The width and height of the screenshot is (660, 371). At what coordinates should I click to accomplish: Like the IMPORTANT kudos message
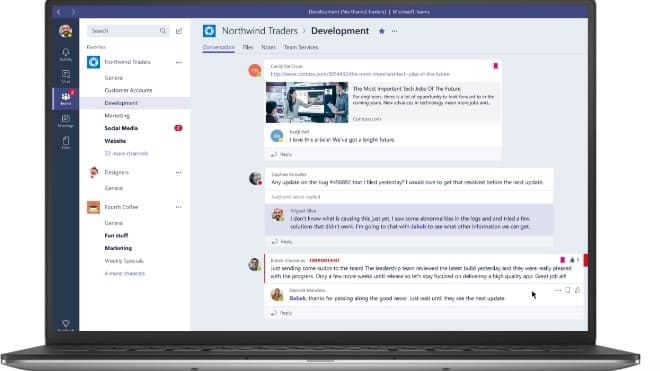click(x=572, y=260)
